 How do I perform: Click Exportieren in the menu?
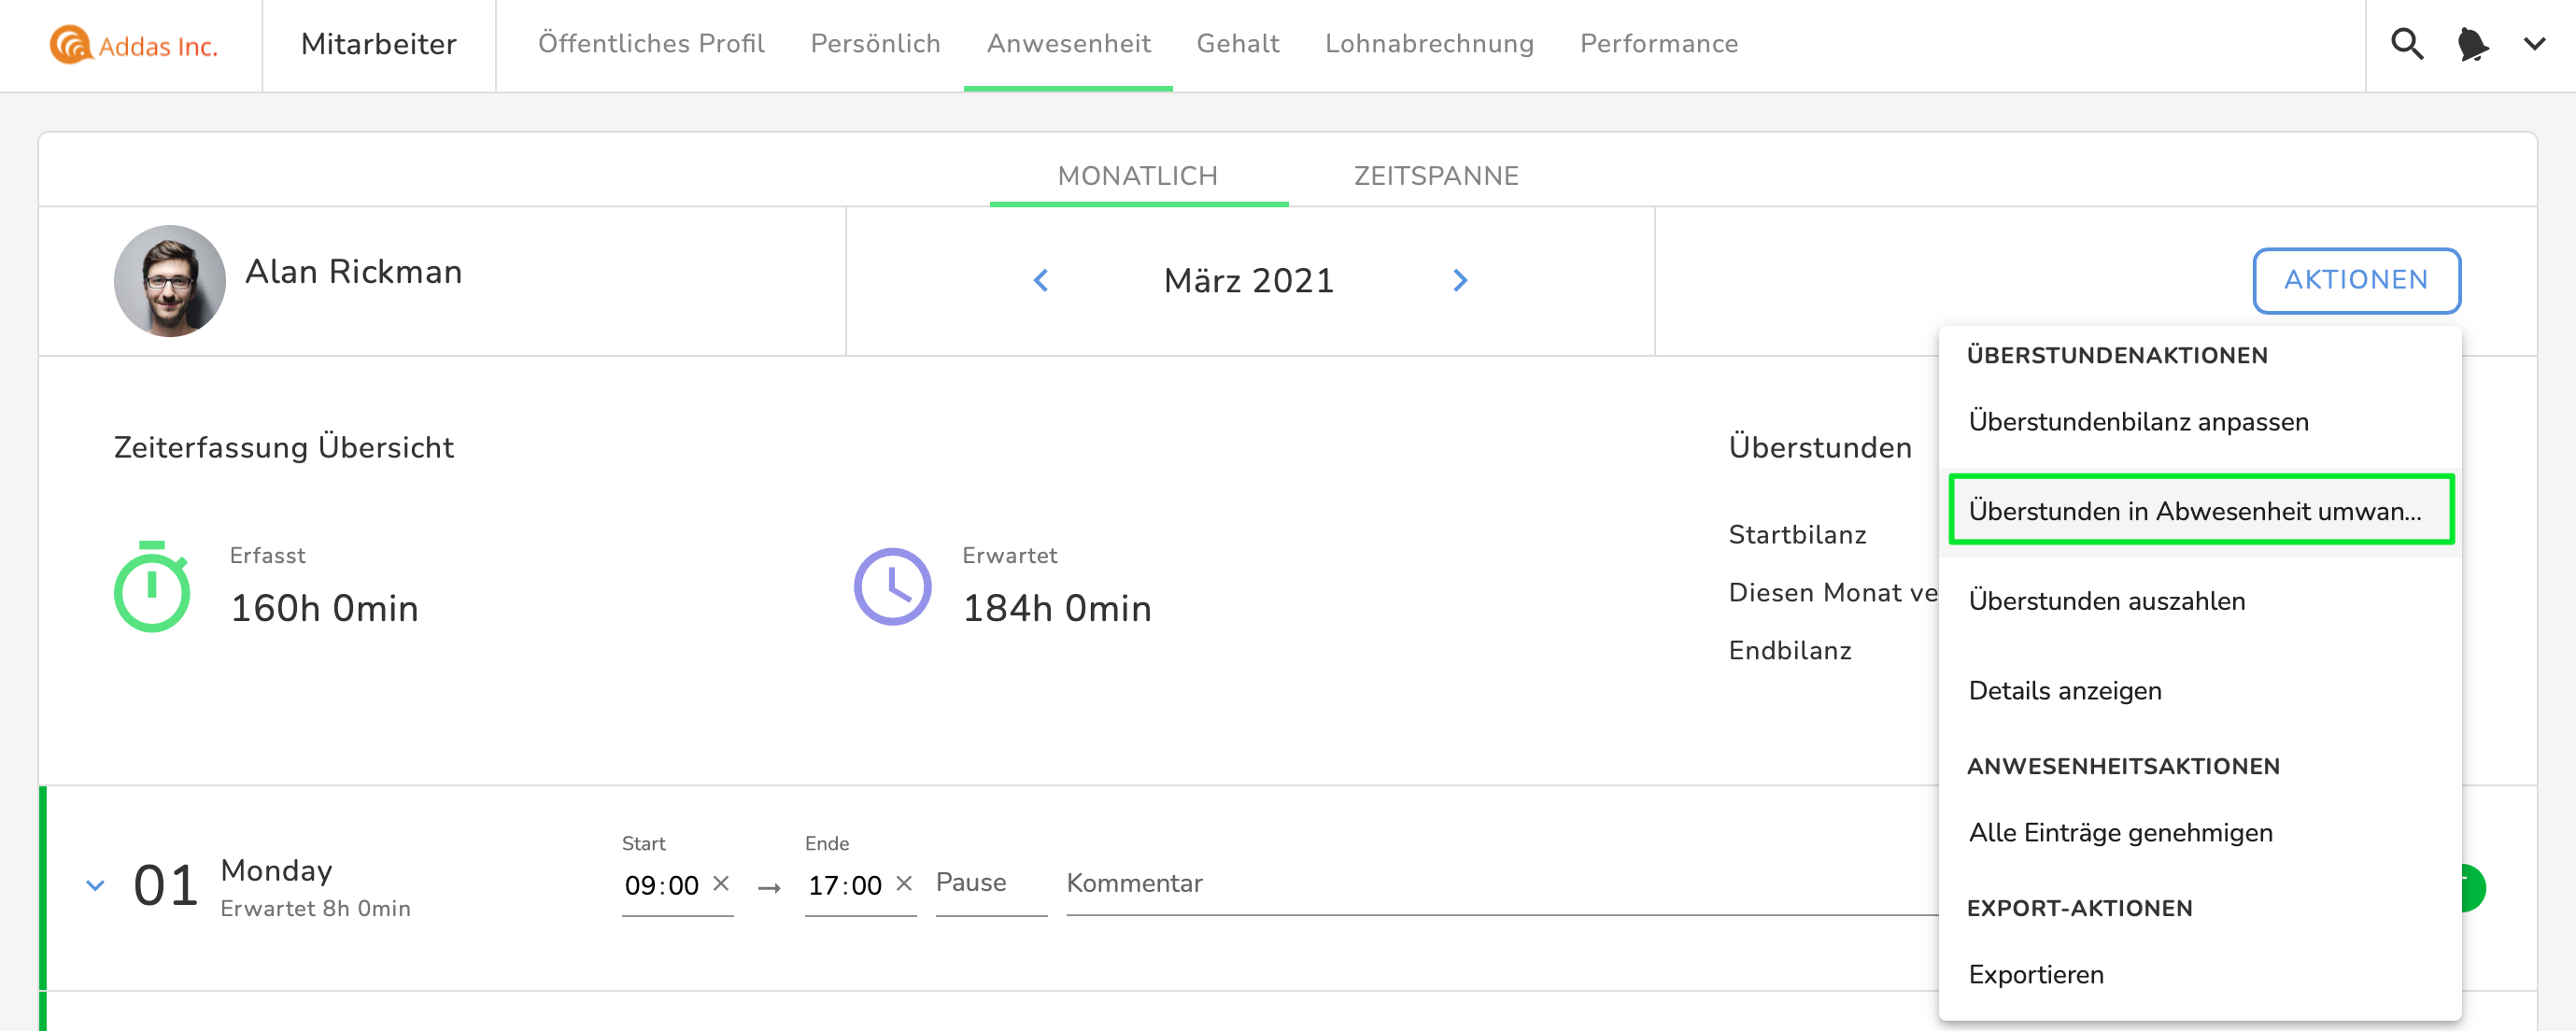[2035, 974]
